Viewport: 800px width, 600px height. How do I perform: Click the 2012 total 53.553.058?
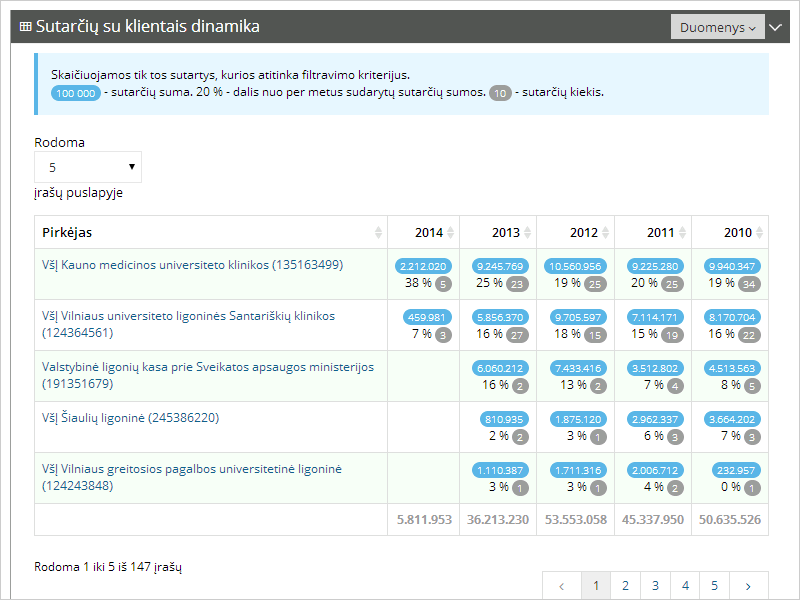click(x=576, y=520)
